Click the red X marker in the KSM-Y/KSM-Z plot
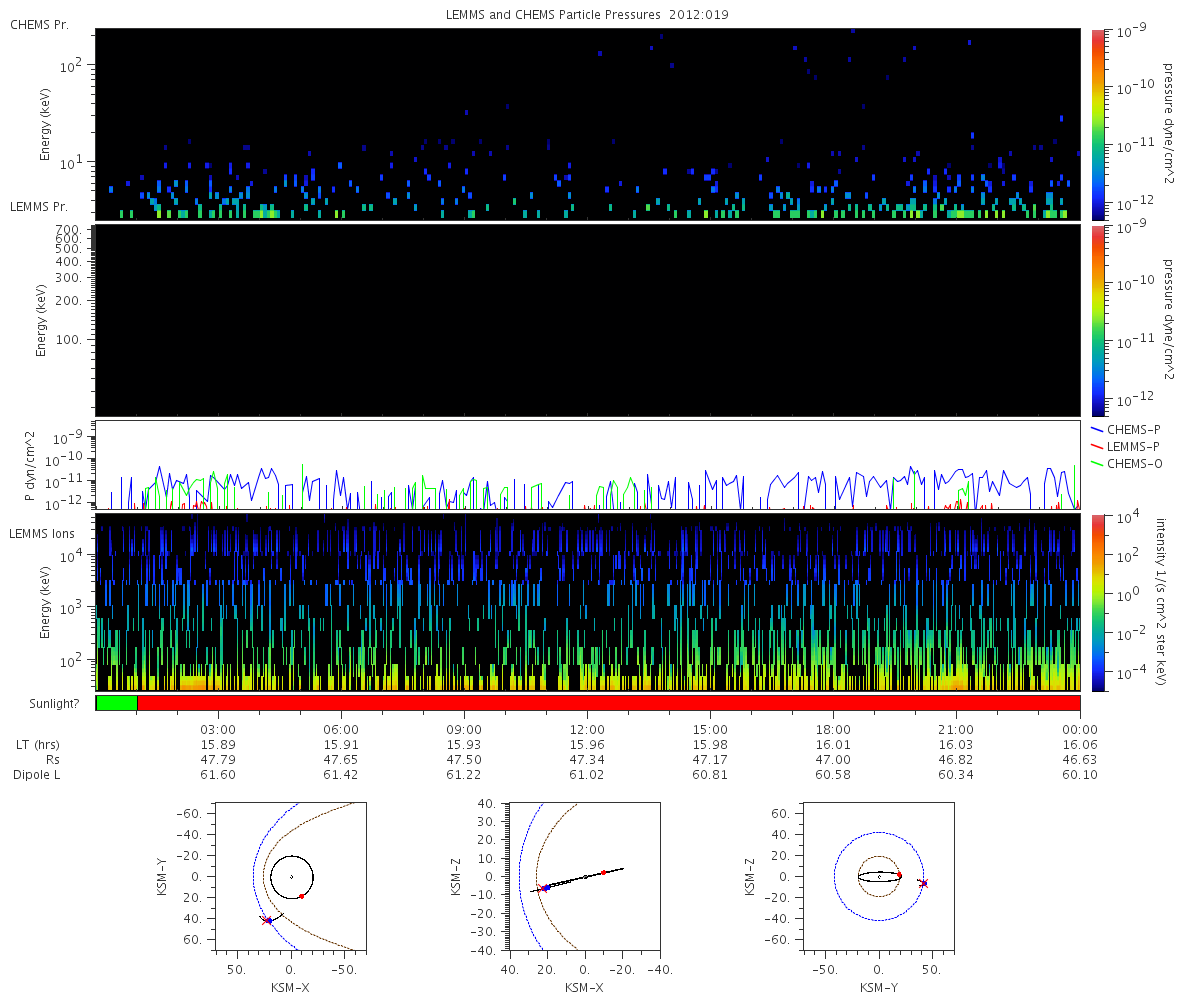 click(x=923, y=883)
